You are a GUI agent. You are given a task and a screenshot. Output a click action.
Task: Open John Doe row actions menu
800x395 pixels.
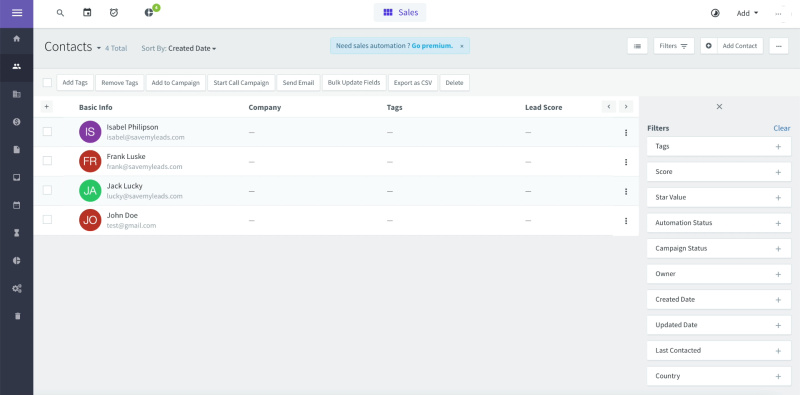coord(626,221)
